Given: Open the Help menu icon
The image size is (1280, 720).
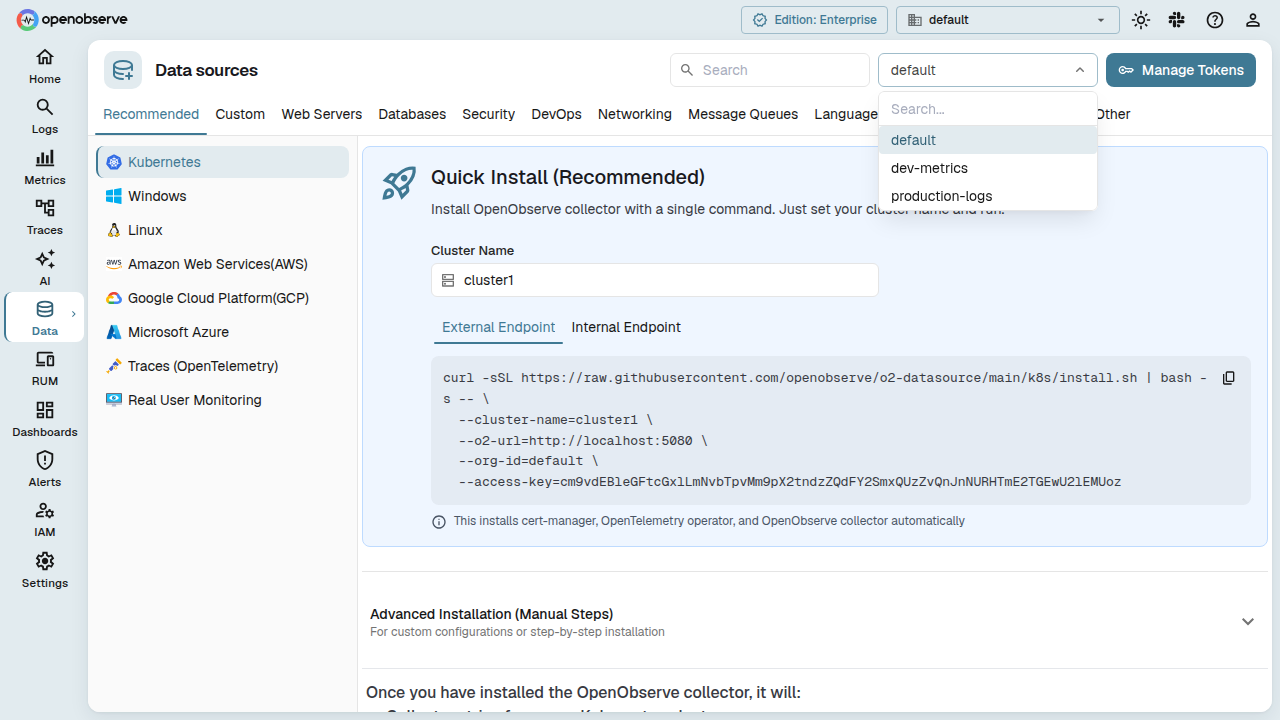Looking at the screenshot, I should (1215, 20).
